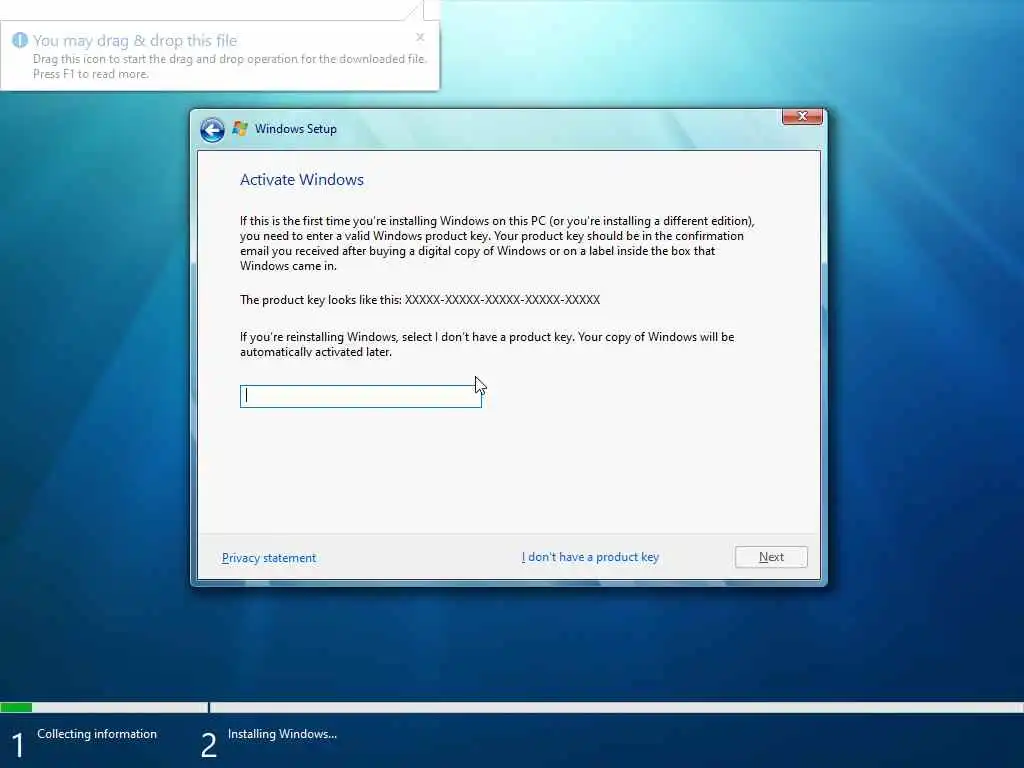Dismiss the drag & drop tooltip
Screen dimensions: 1024x768
[x=420, y=37]
